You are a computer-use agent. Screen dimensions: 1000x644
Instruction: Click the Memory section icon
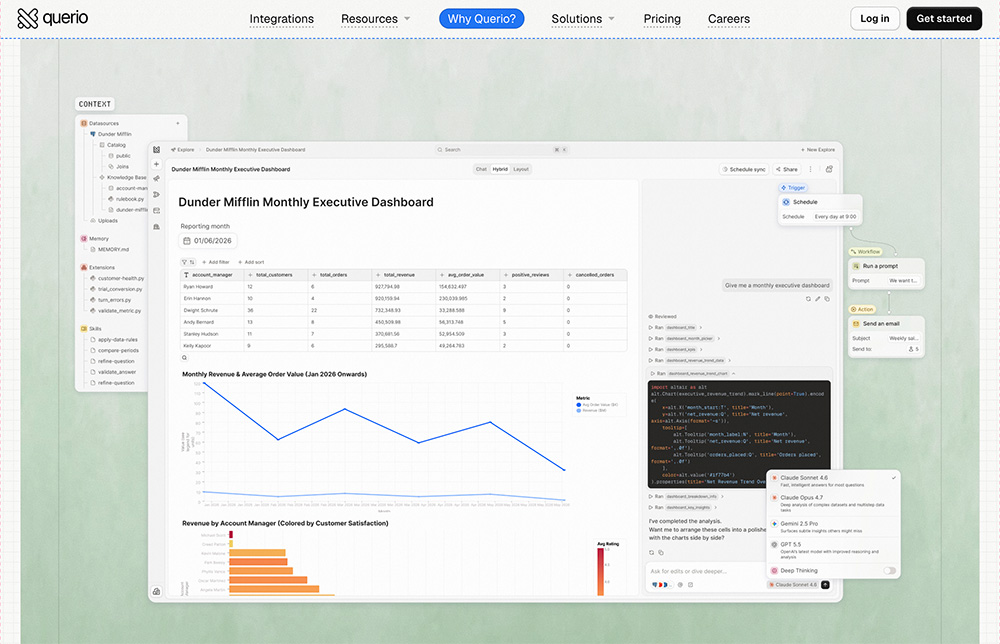[x=84, y=238]
